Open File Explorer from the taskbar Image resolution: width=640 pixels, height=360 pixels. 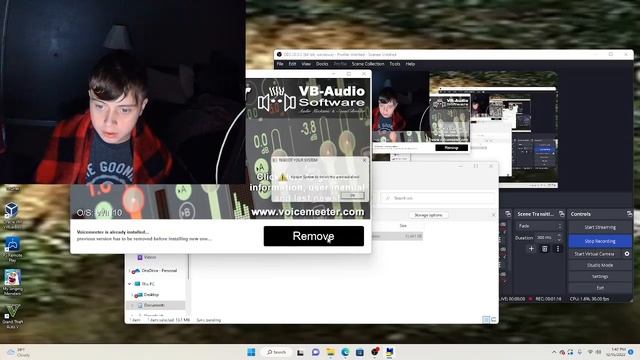(330, 352)
